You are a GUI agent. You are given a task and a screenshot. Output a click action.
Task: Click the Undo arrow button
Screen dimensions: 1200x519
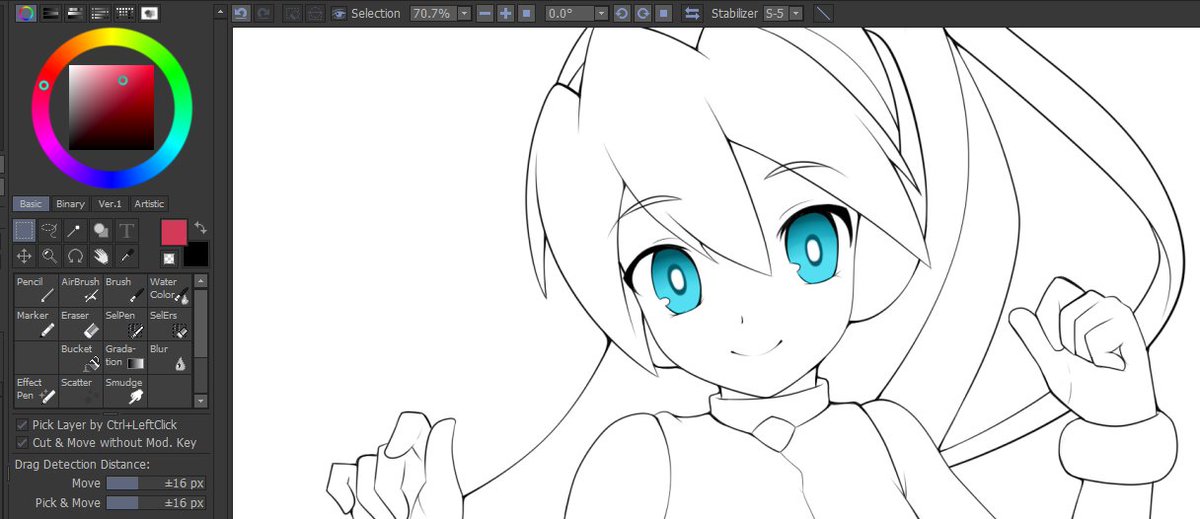point(241,13)
